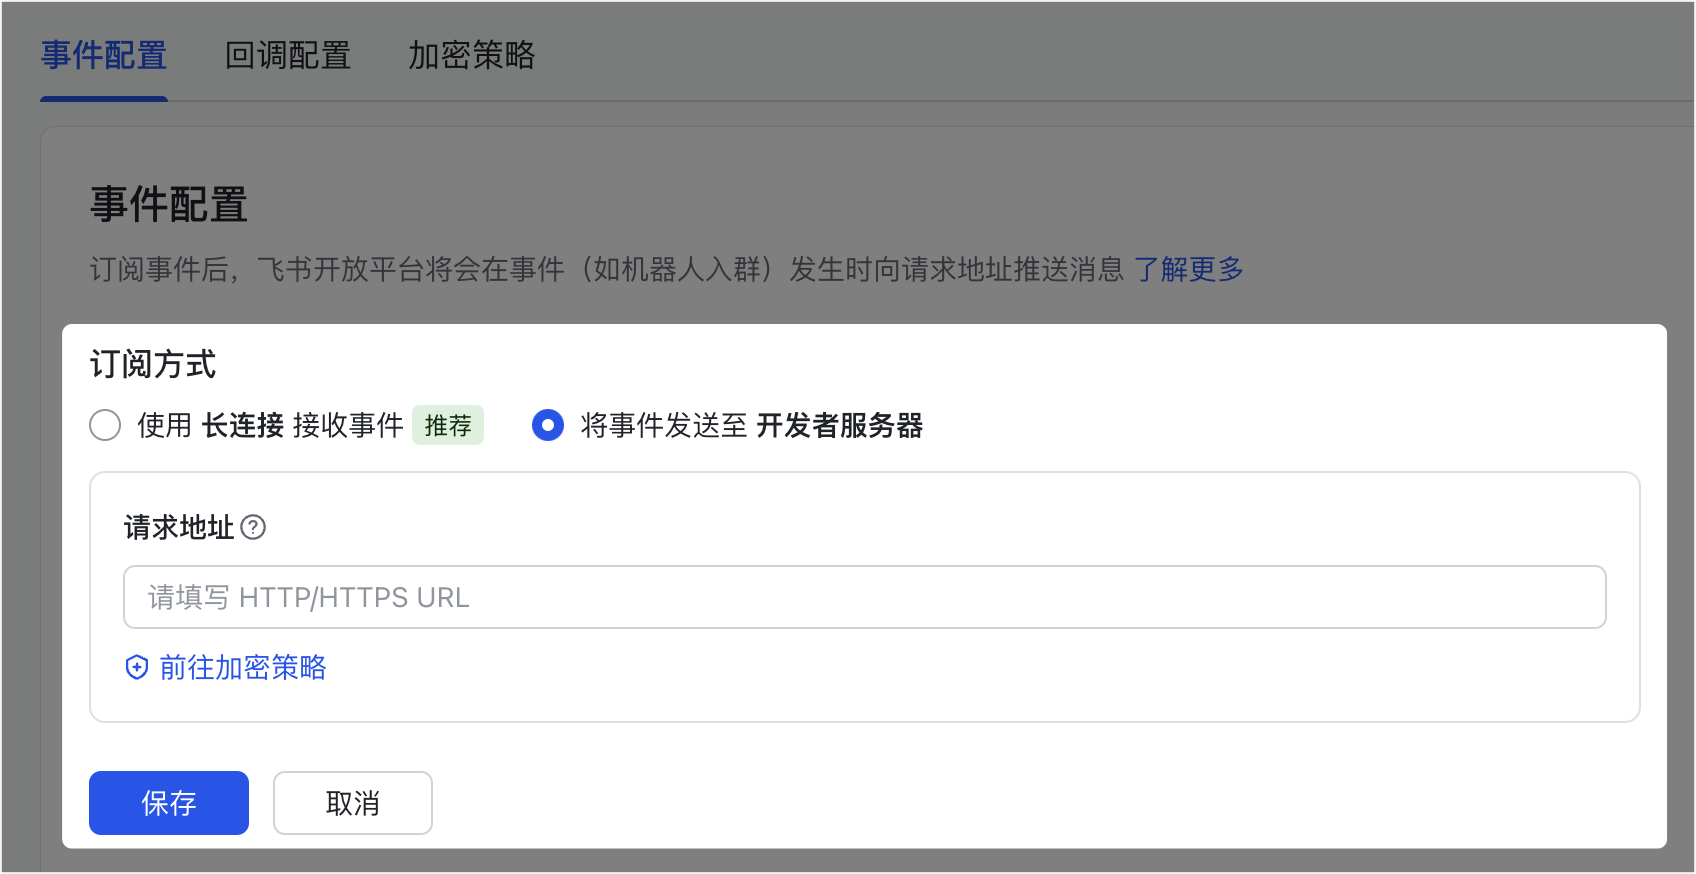1696x874 pixels.
Task: Open the 了解更多 link
Action: (x=1188, y=269)
